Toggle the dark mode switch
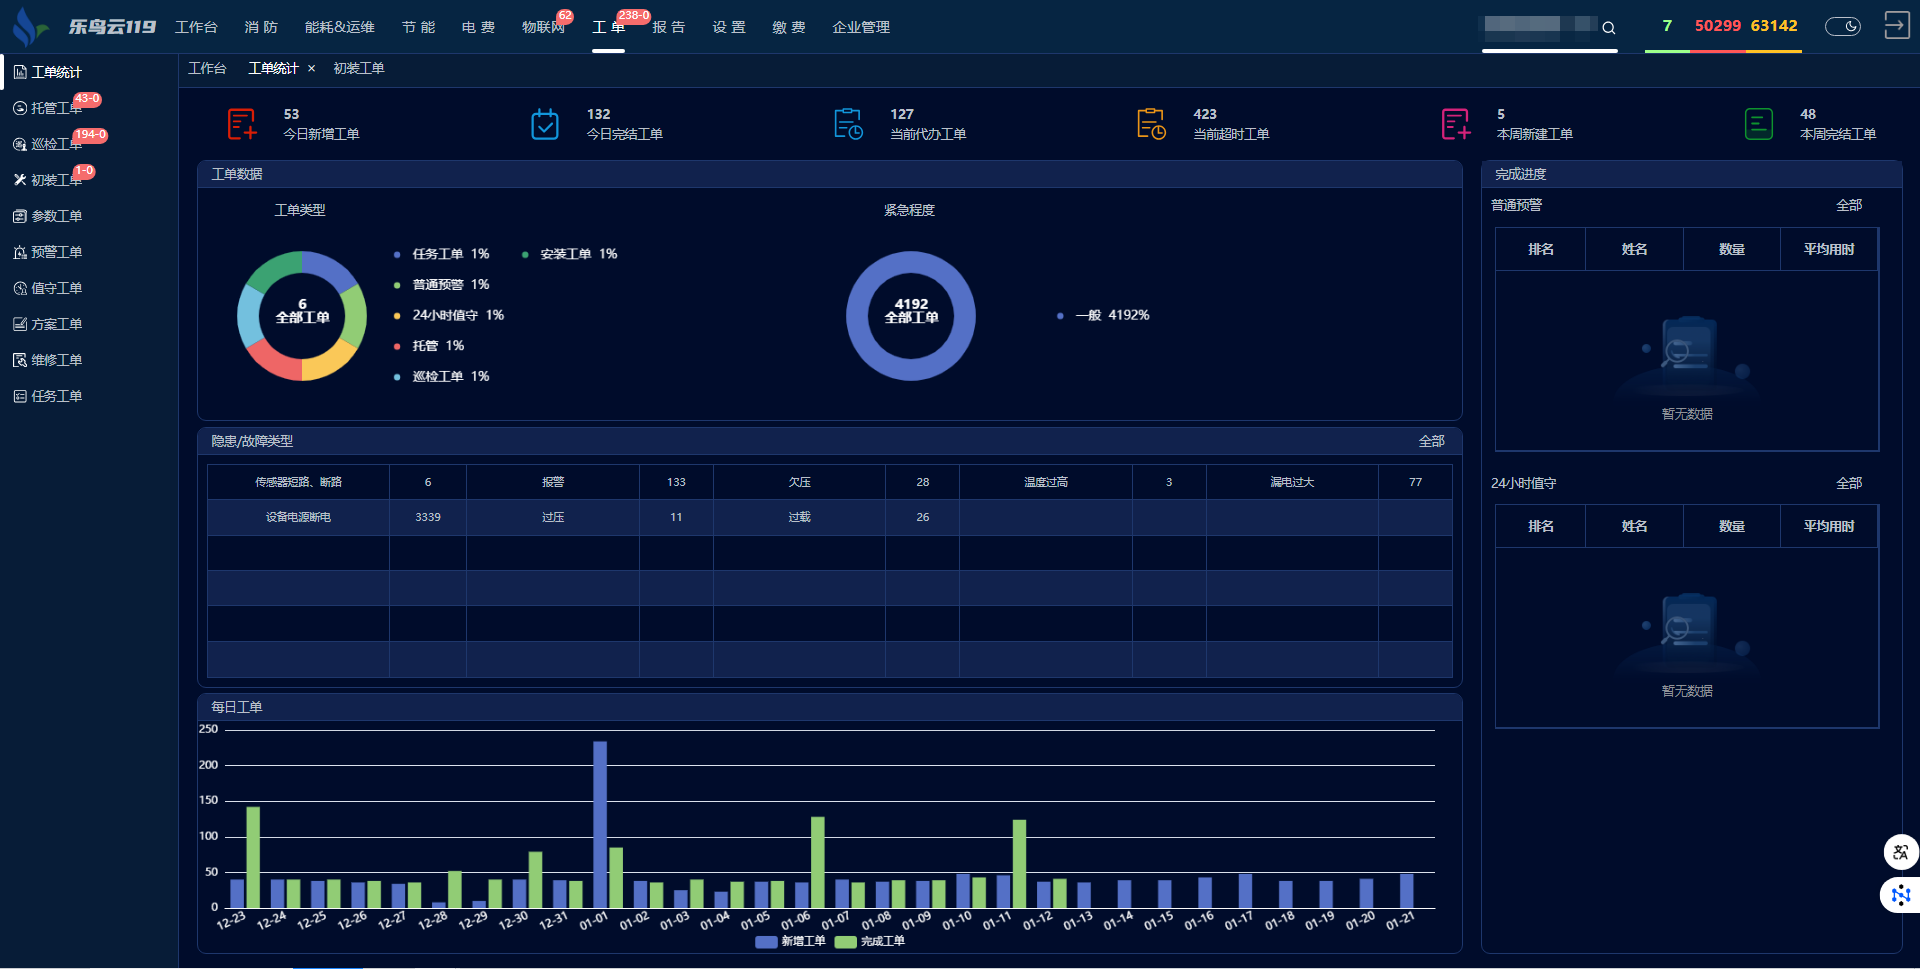Screen dimensions: 1920x969 pos(1842,26)
